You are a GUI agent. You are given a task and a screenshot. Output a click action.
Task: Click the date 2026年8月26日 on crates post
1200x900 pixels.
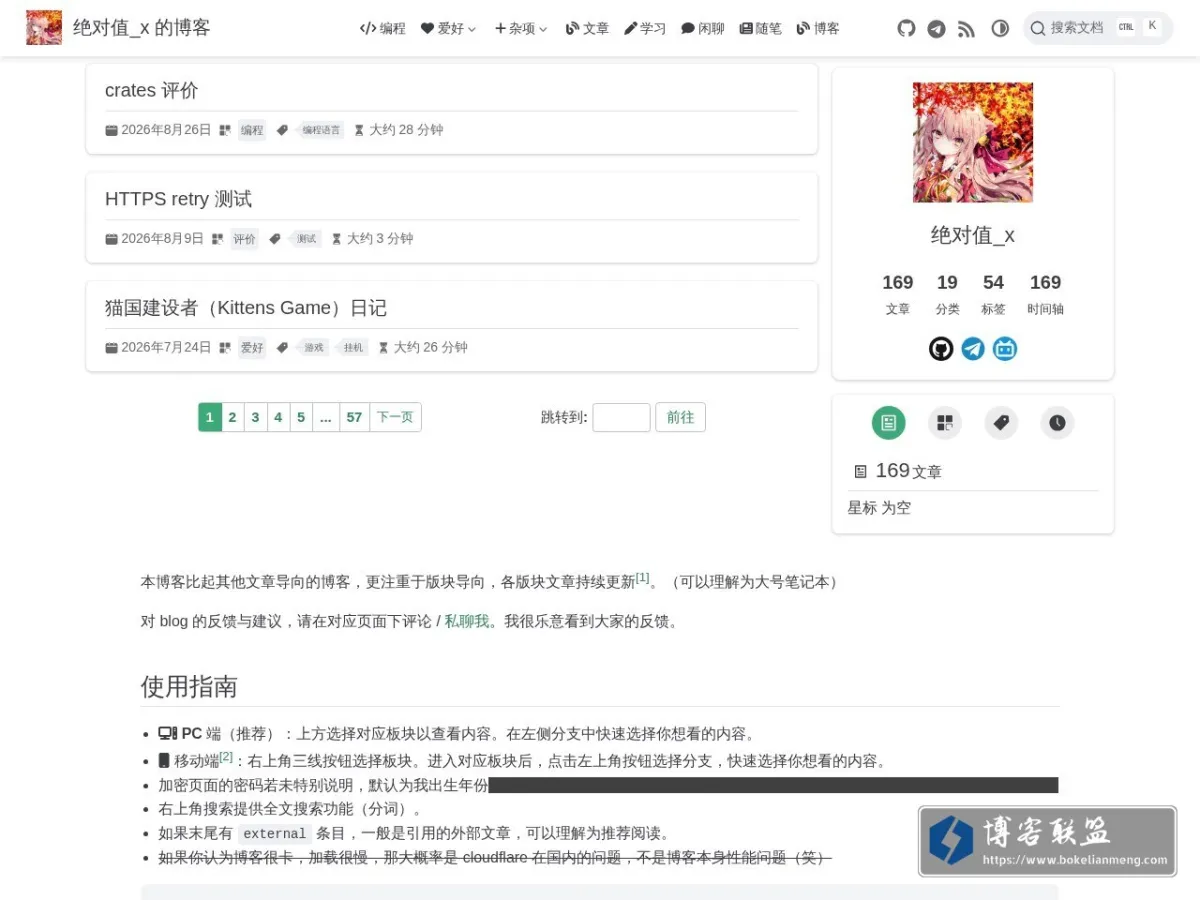(x=158, y=130)
